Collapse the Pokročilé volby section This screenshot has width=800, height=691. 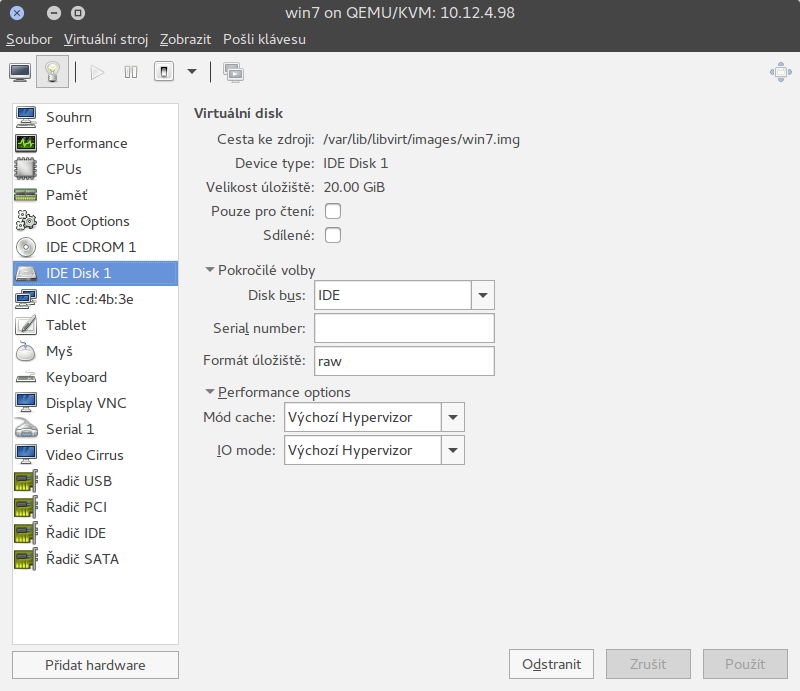[210, 270]
